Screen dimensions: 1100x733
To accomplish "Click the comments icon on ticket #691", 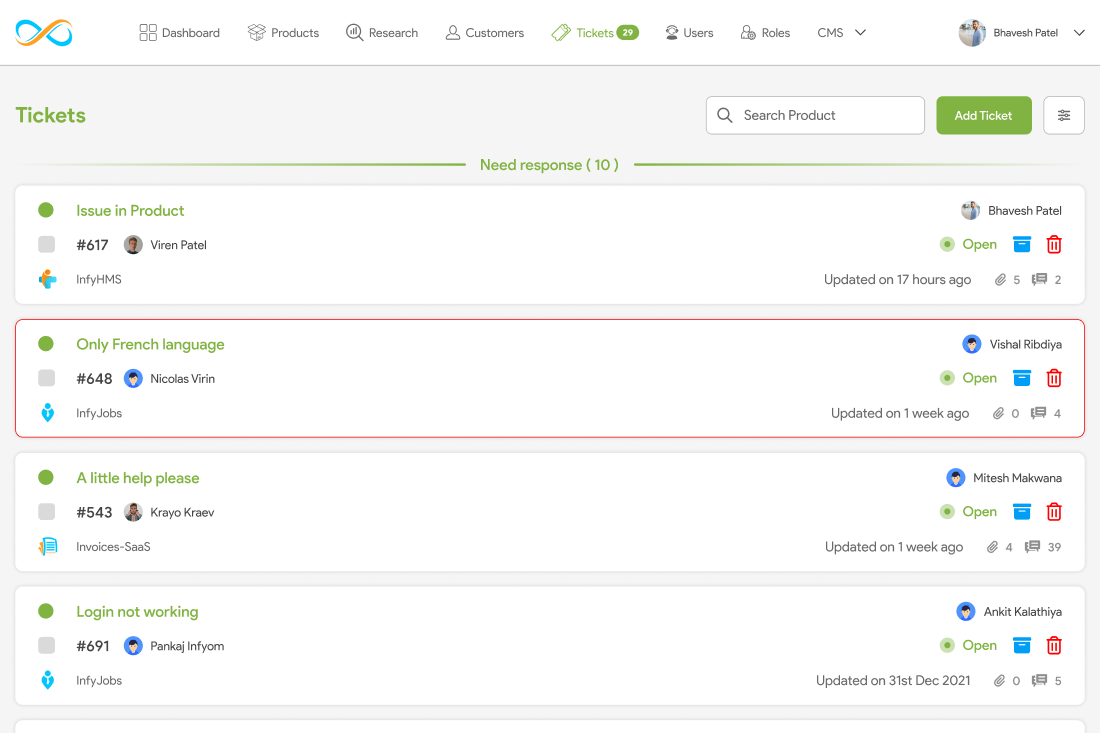I will coord(1039,680).
